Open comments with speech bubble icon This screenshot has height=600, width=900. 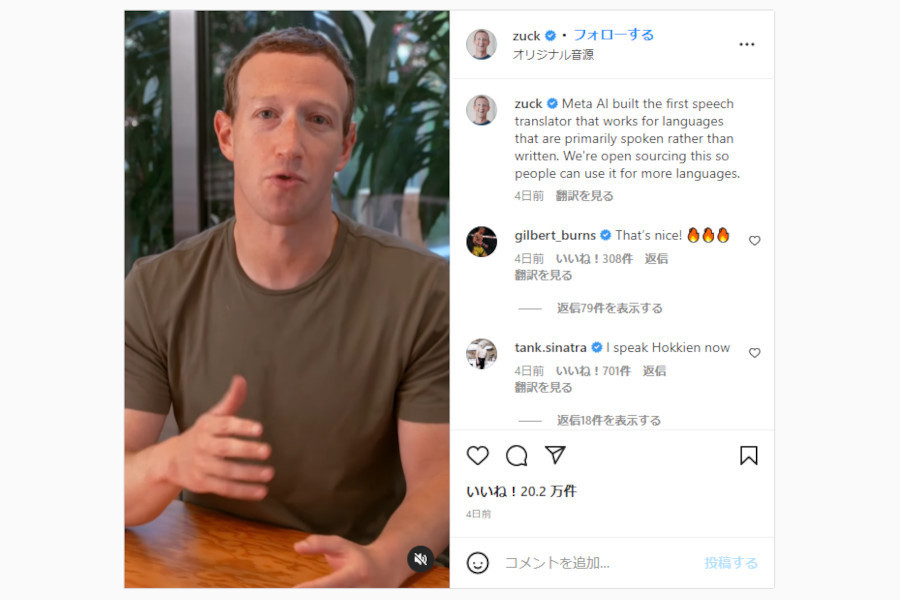[x=517, y=455]
